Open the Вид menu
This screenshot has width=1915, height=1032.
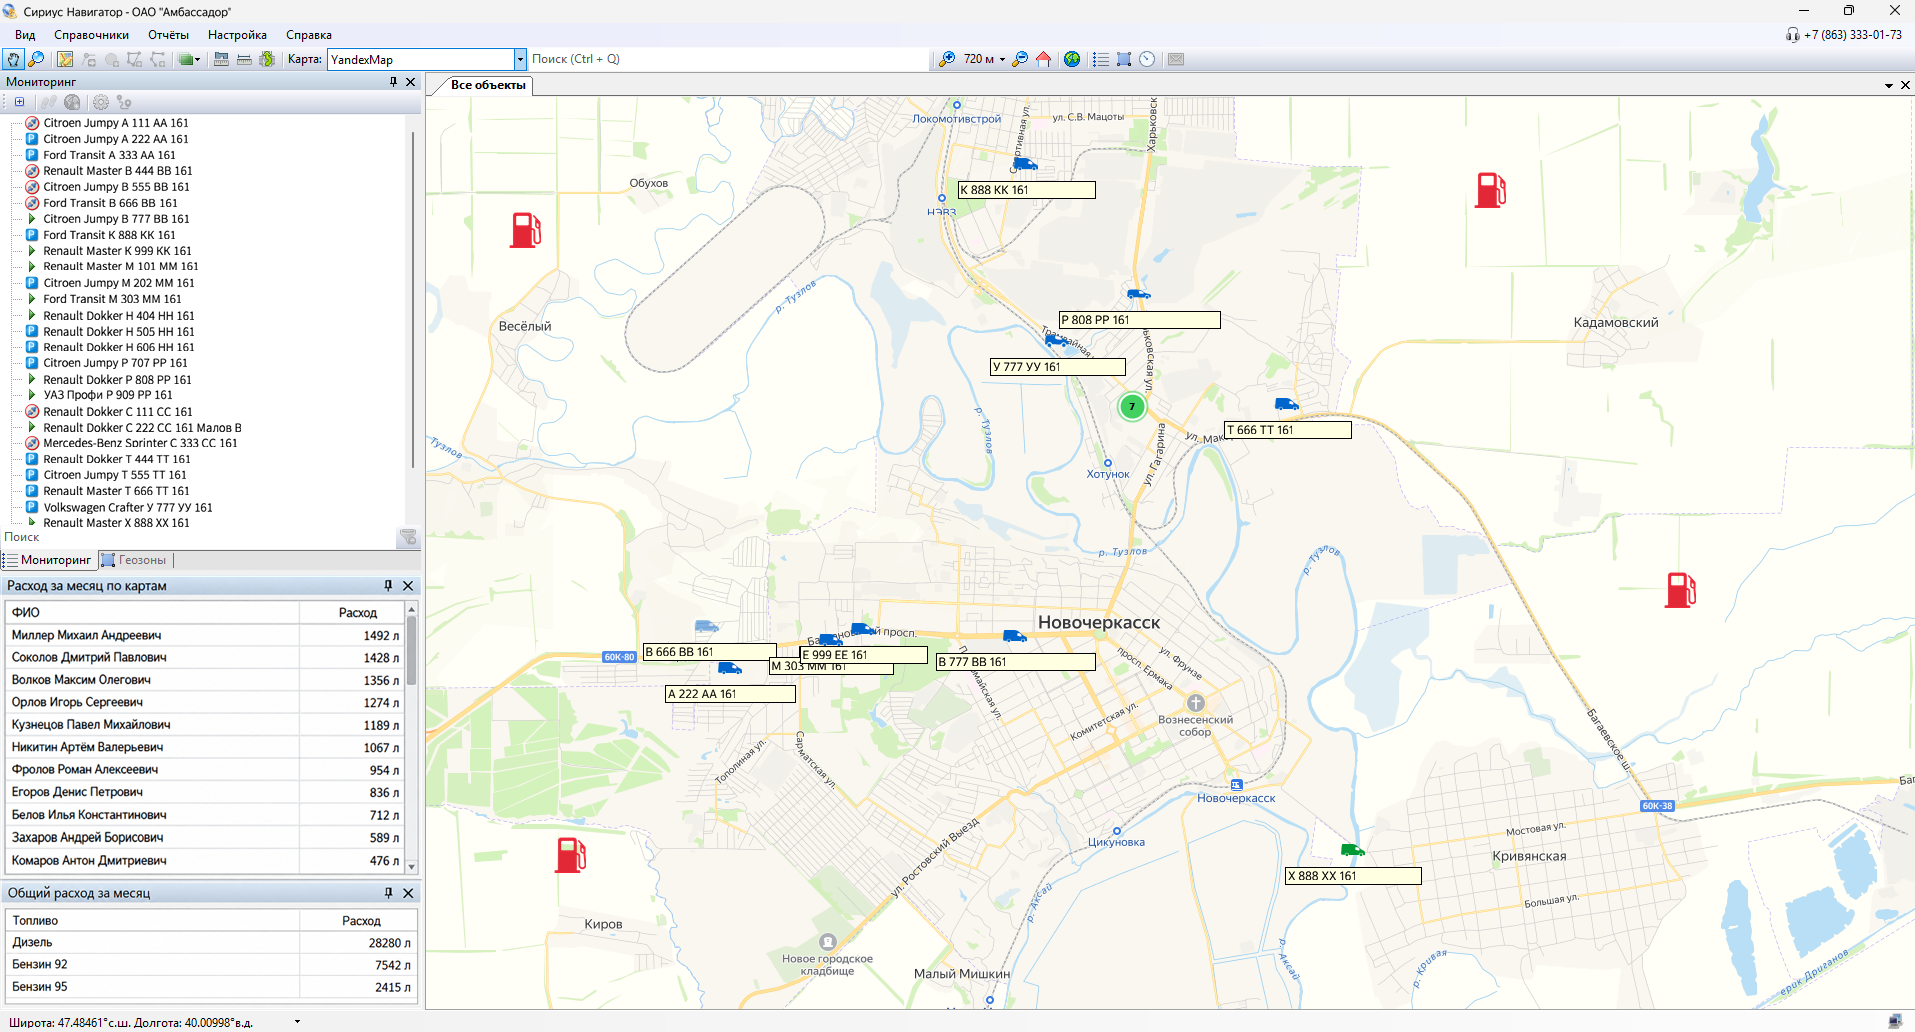tap(25, 35)
